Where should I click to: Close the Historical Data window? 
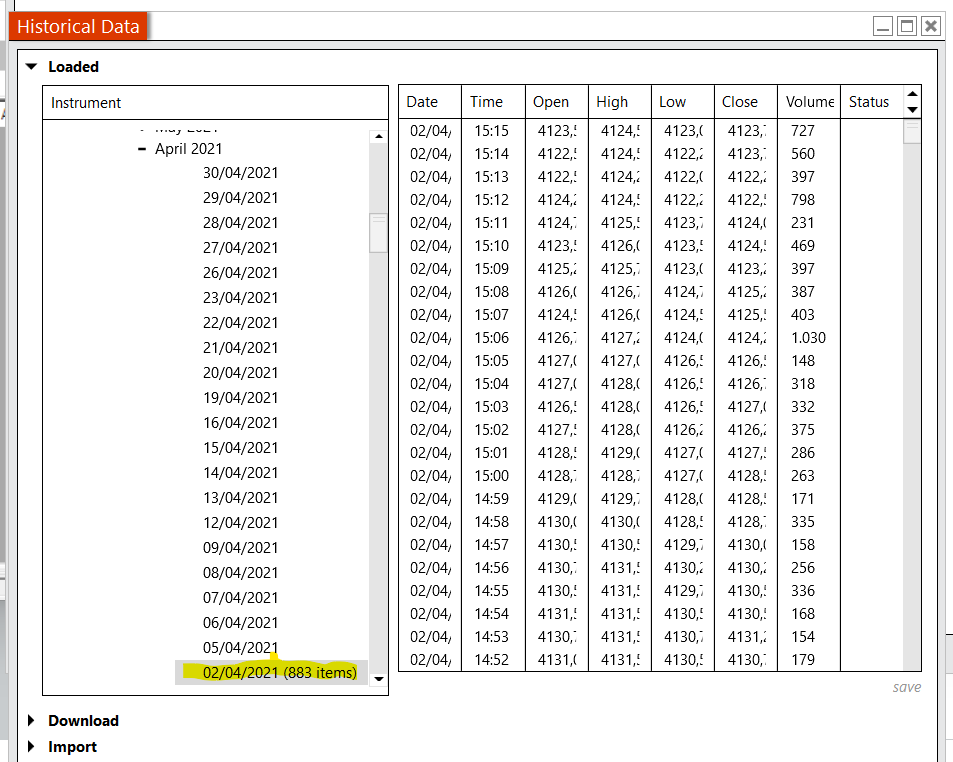pyautogui.click(x=931, y=26)
